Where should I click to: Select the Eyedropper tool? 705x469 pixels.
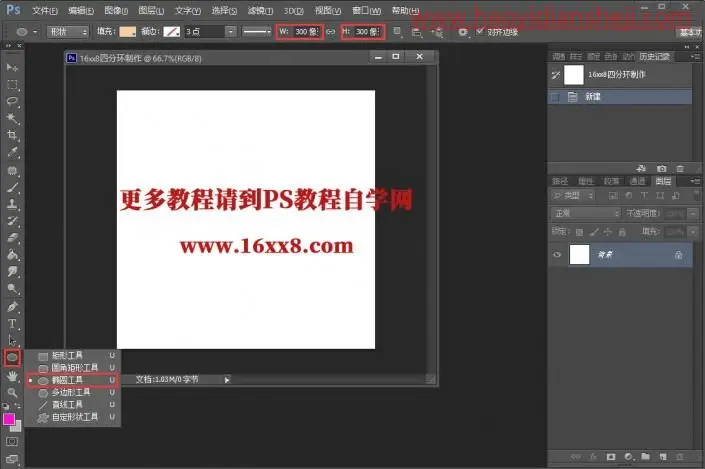coord(12,152)
